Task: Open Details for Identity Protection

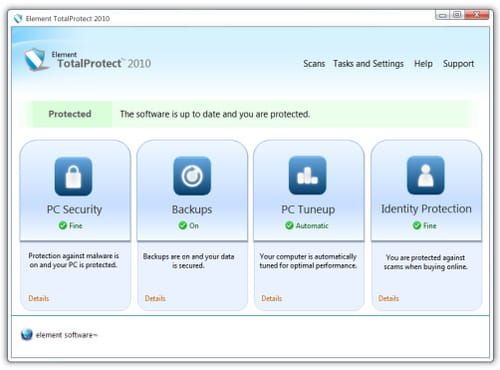Action: point(388,298)
